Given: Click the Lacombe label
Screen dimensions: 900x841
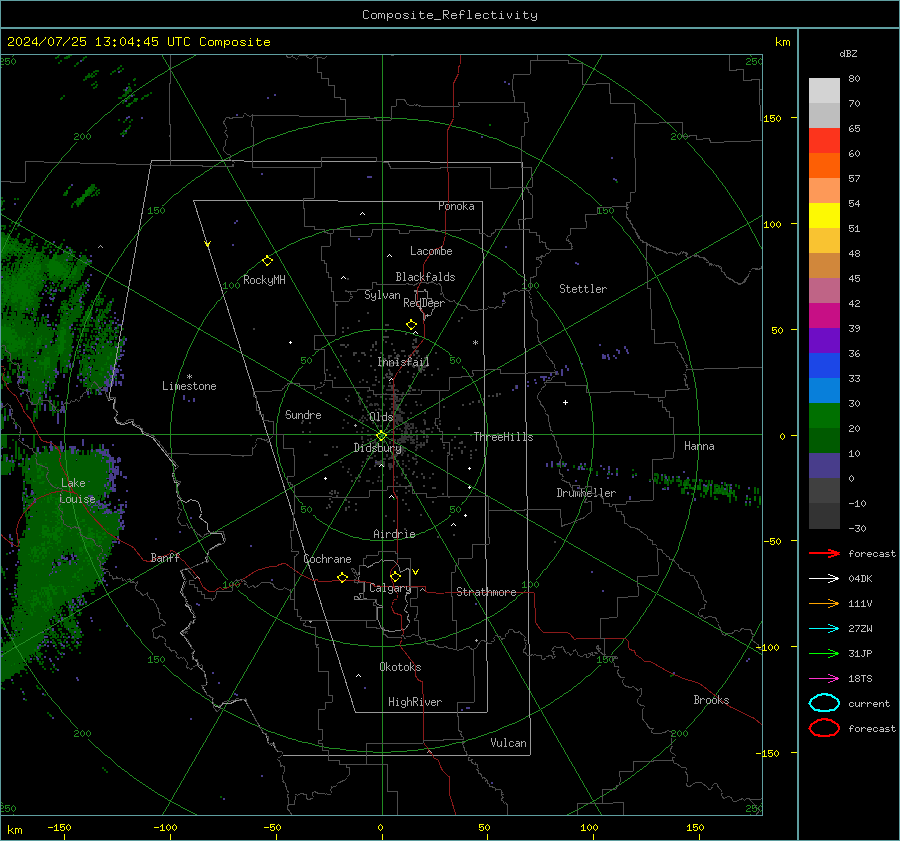Looking at the screenshot, I should tap(431, 251).
